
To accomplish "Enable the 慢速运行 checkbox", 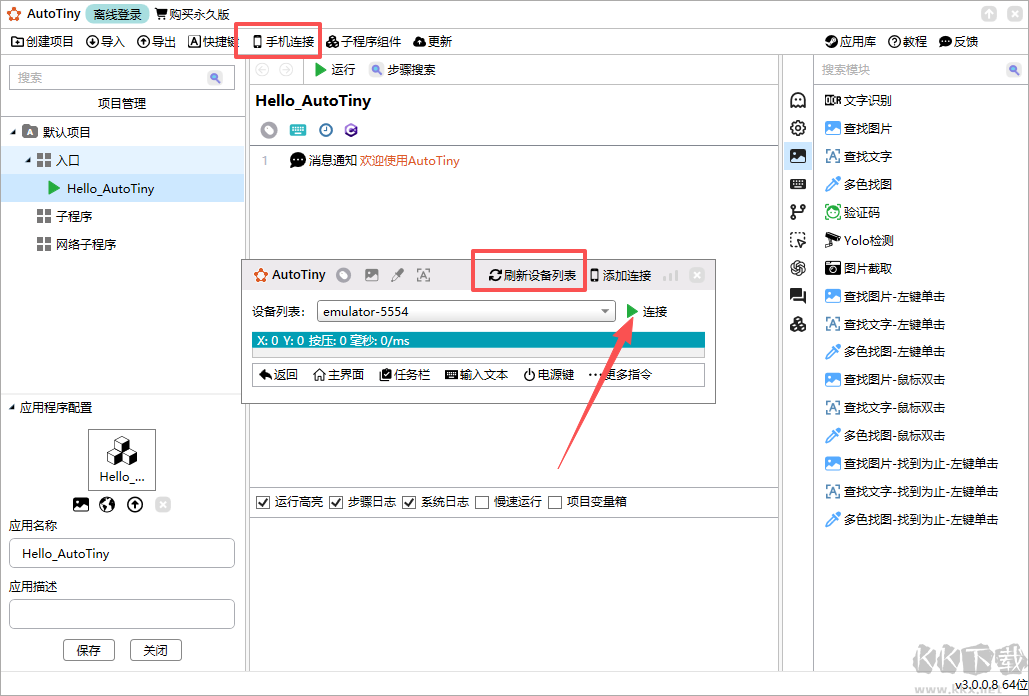I will 482,502.
